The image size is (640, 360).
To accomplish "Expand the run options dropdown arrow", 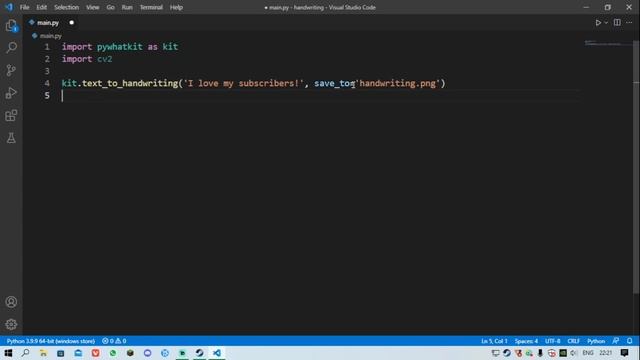I will click(606, 23).
